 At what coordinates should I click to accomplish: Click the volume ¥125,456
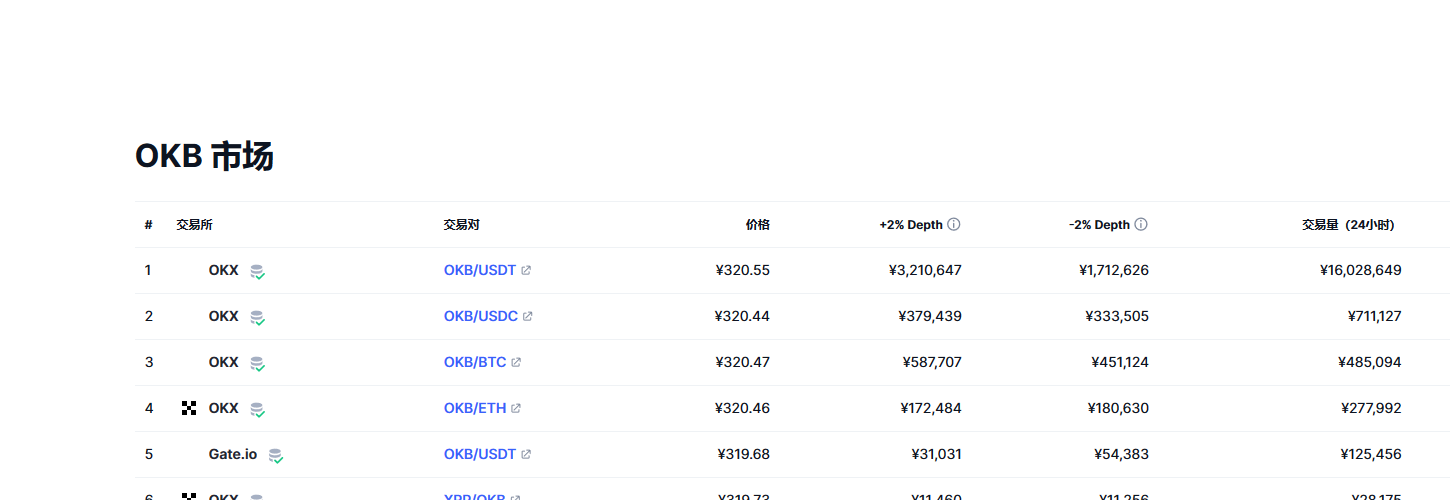click(1371, 454)
